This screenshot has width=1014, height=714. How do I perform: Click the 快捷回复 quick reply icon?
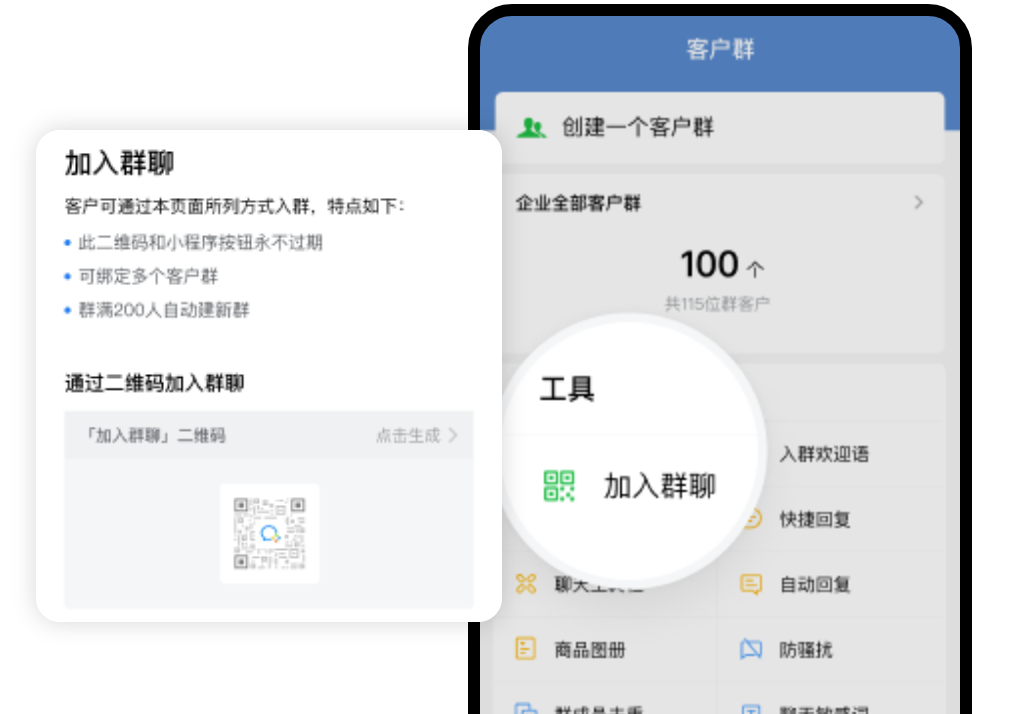752,520
